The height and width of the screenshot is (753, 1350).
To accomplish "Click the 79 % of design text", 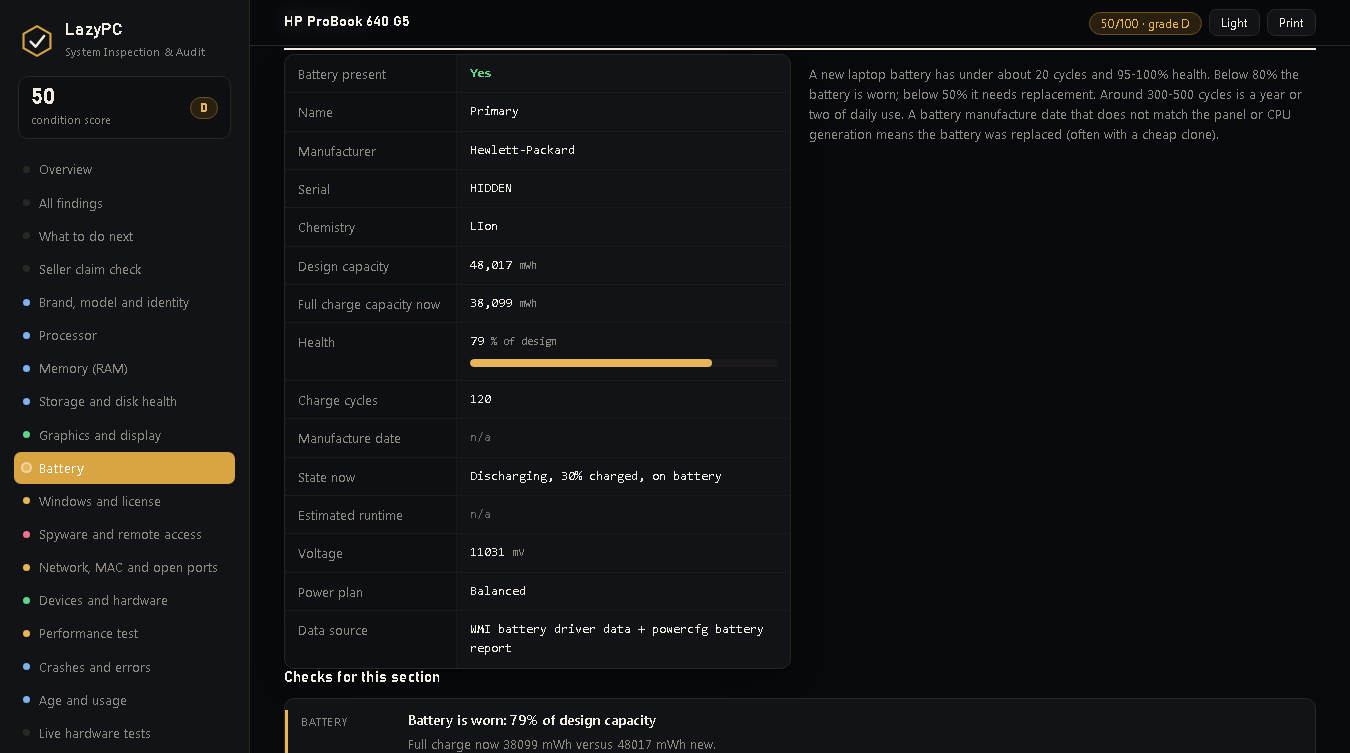I will [513, 341].
